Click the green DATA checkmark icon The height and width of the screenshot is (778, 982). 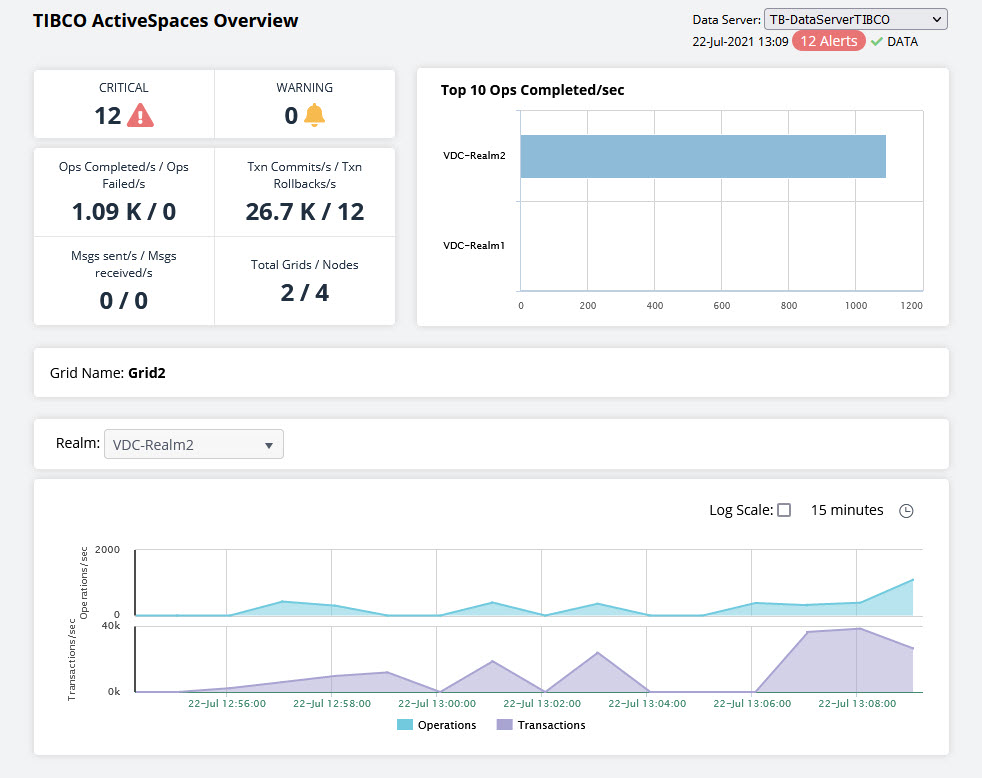[x=876, y=42]
